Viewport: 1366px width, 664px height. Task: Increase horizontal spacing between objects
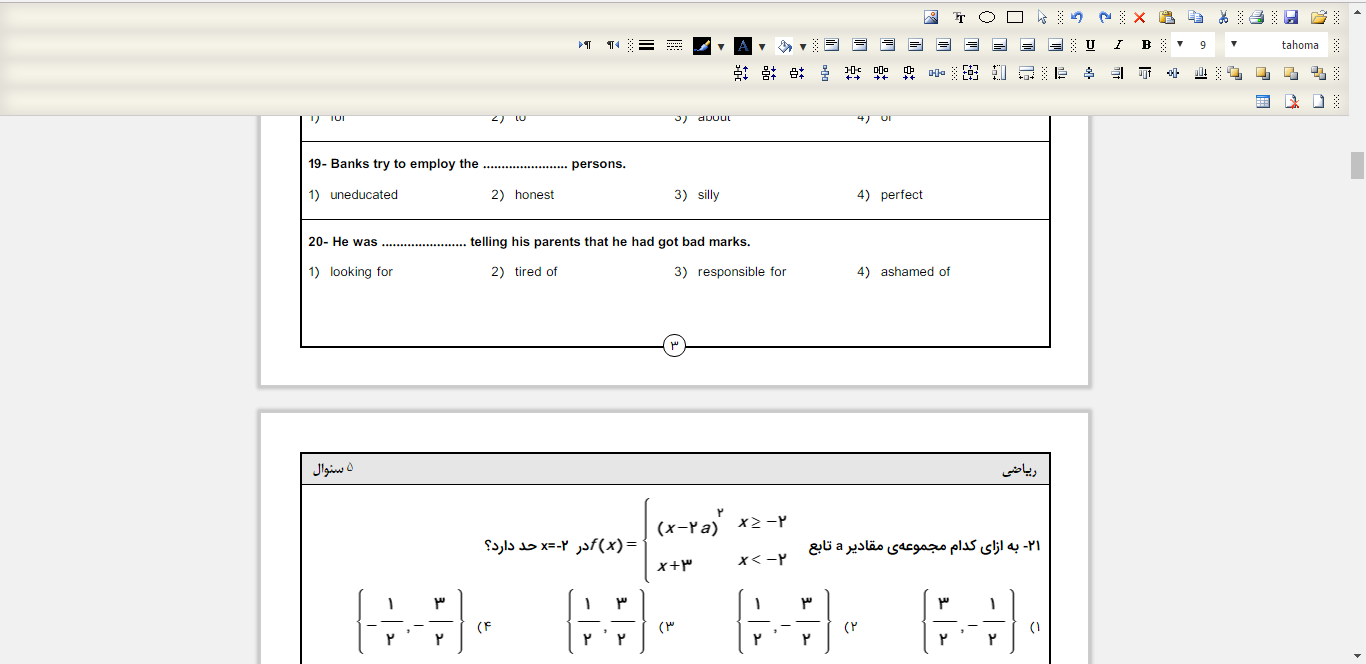[853, 73]
